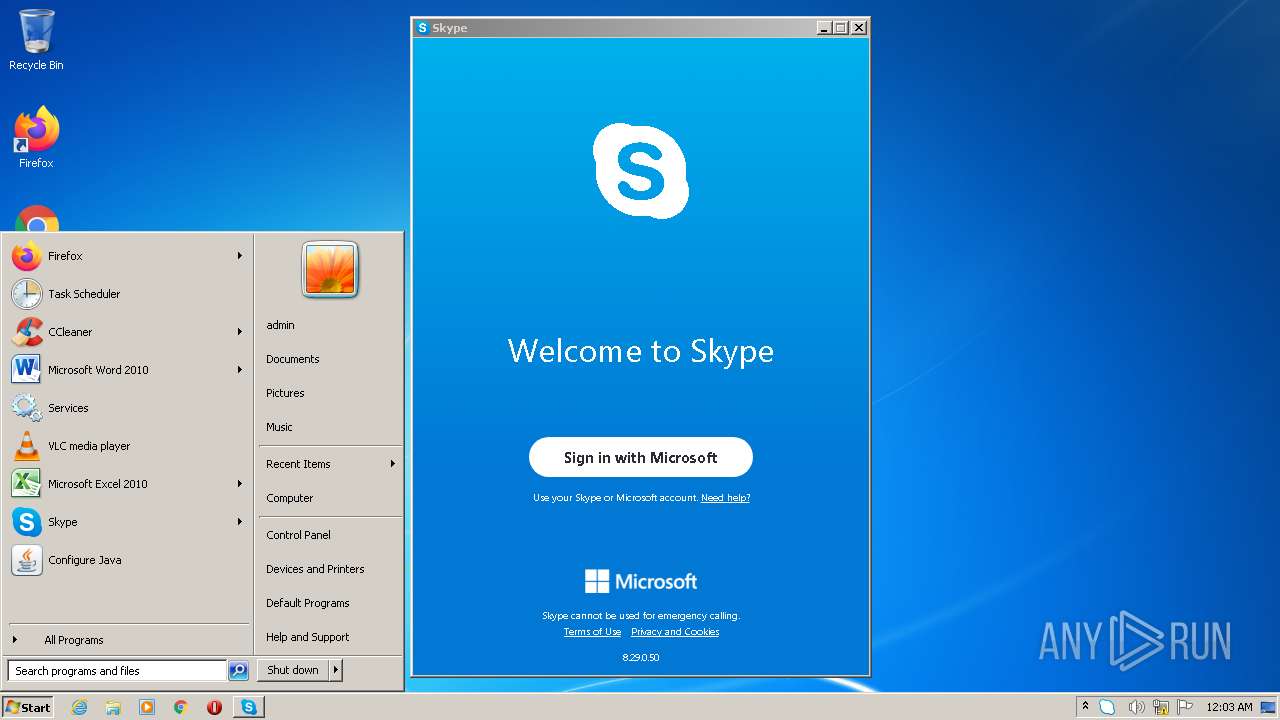Select the Firefox desktop shortcut

36,138
